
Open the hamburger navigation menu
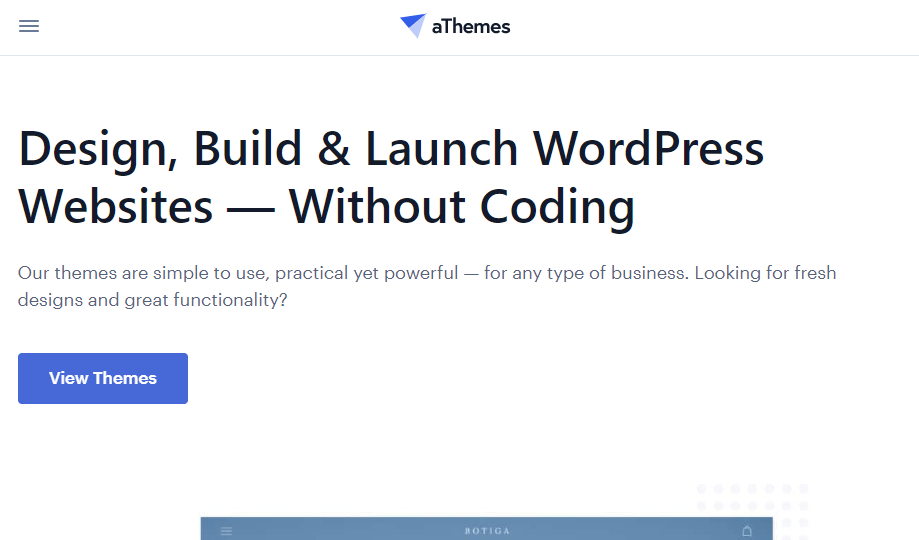29,26
